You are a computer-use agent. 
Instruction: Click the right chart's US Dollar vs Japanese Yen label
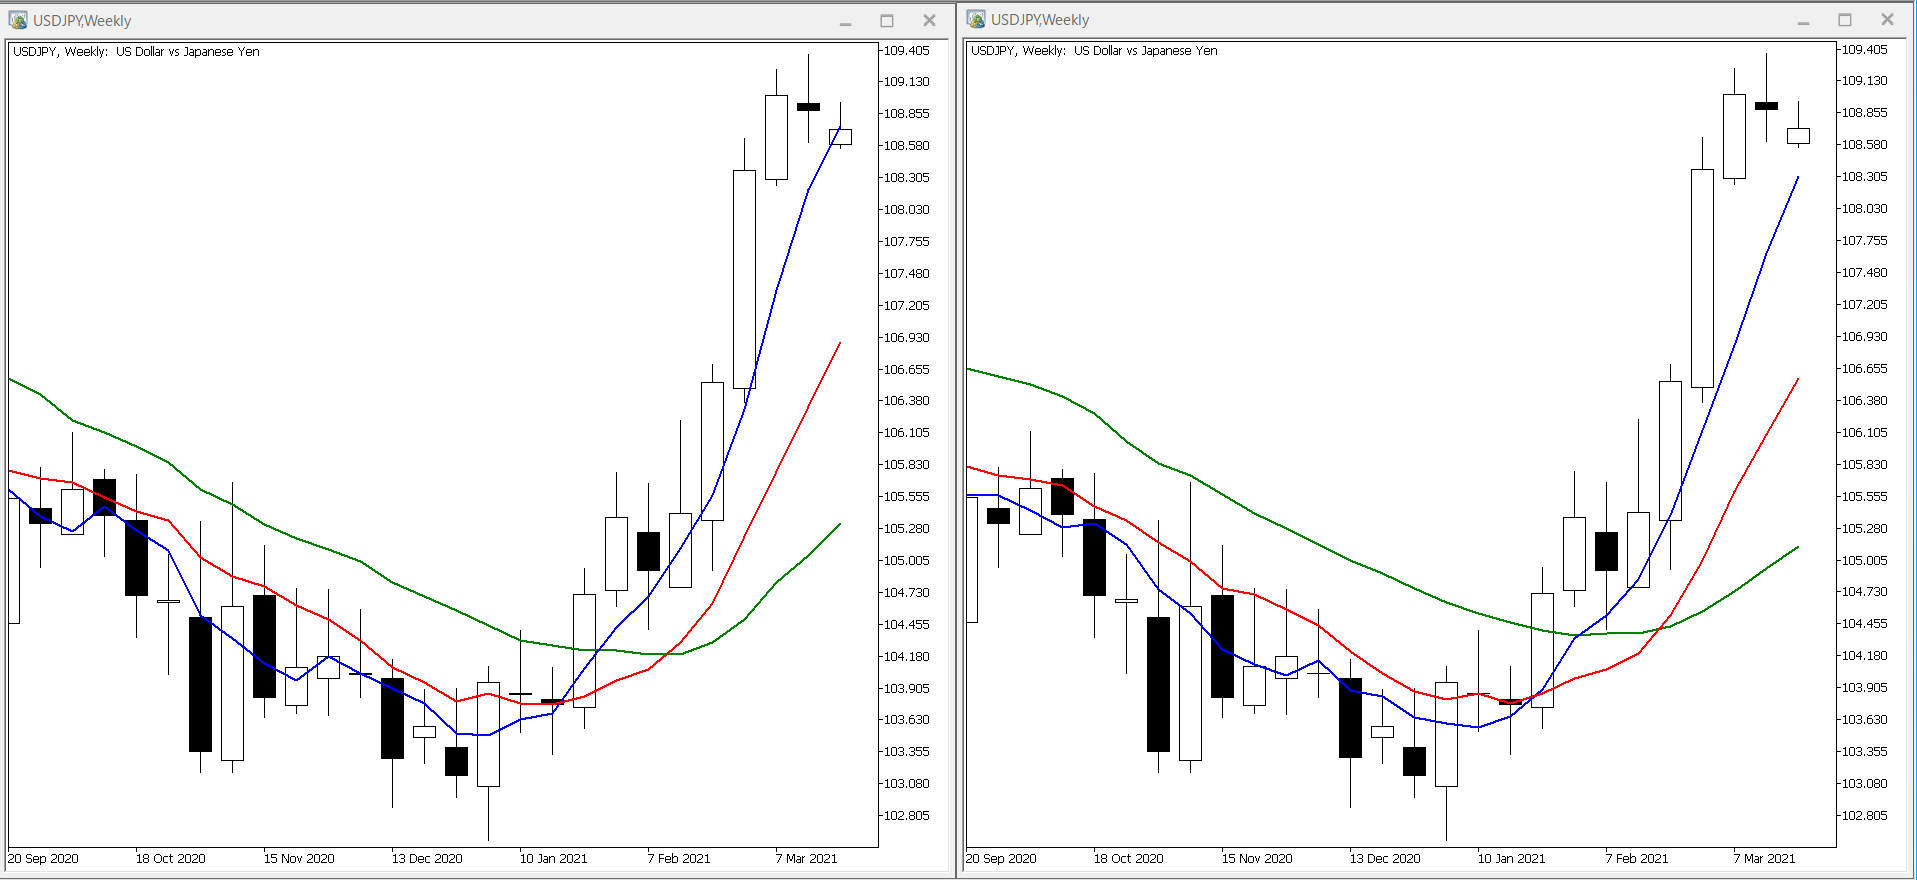[x=1146, y=51]
